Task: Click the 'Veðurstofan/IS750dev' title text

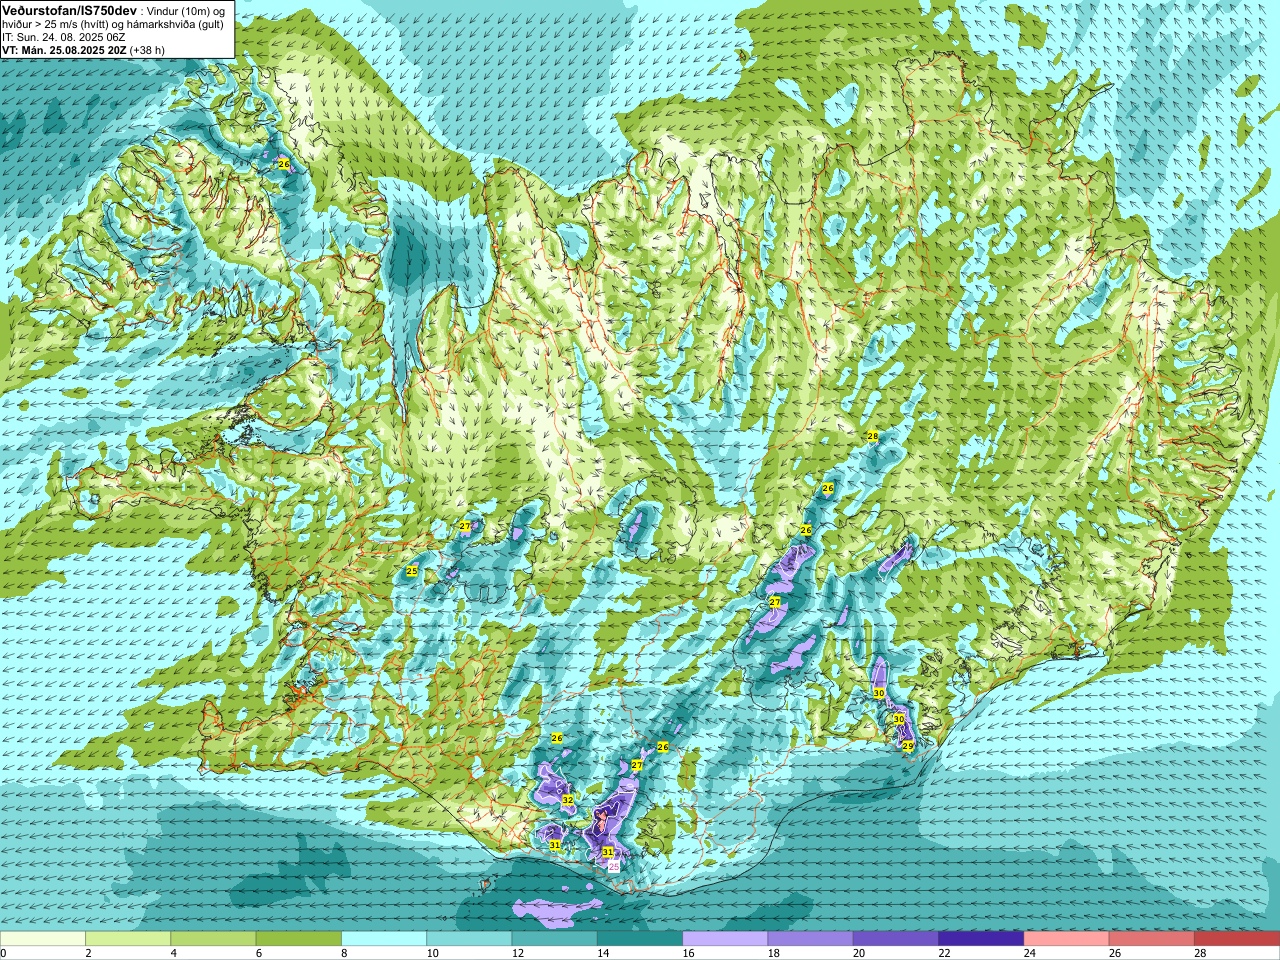Action: click(x=69, y=9)
